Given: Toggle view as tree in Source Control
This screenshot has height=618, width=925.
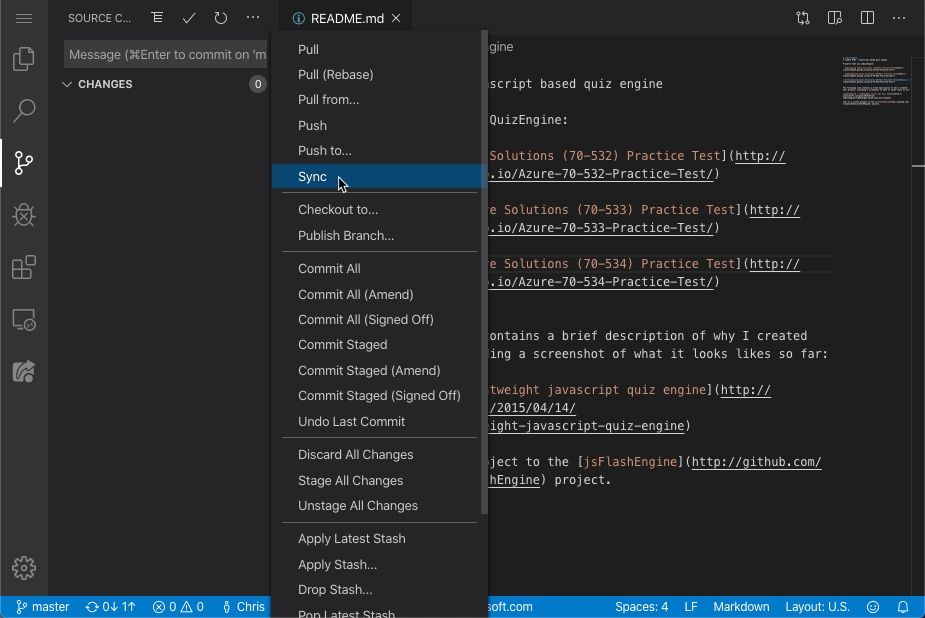Looking at the screenshot, I should tap(157, 18).
